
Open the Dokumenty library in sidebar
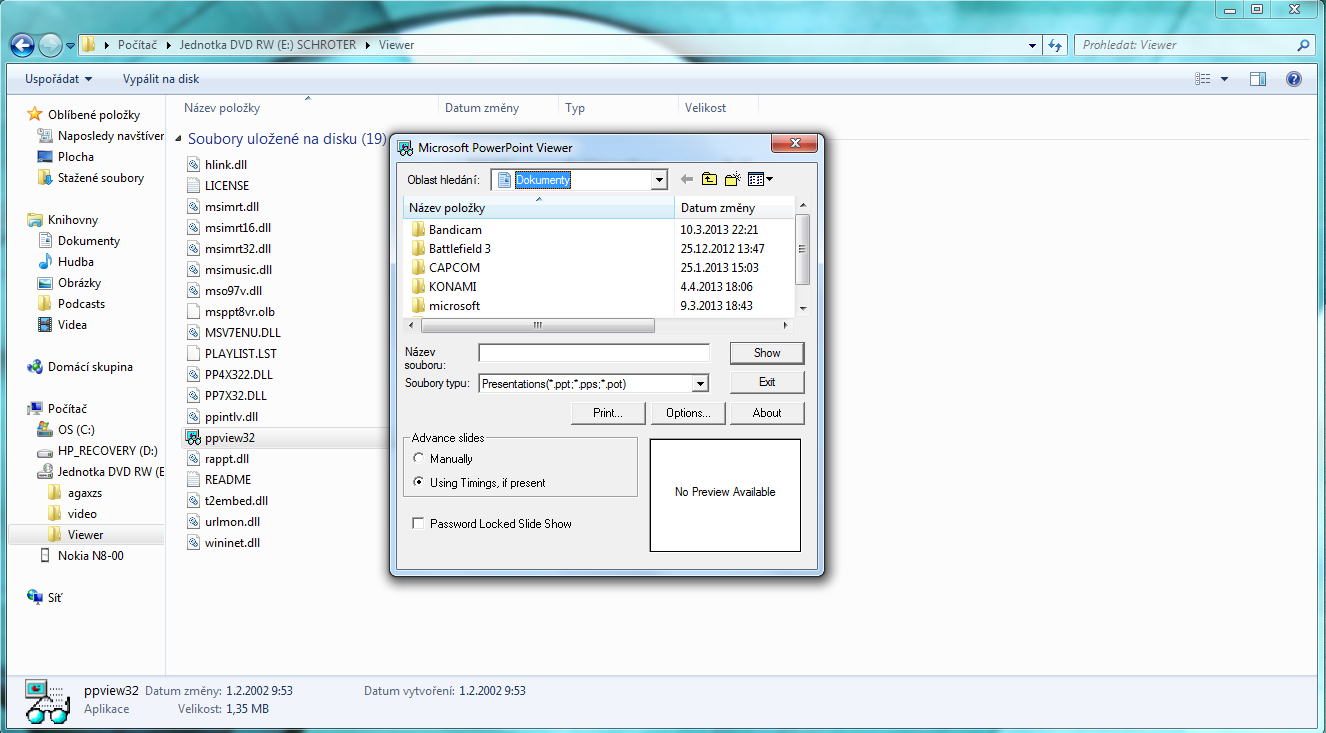tap(79, 241)
